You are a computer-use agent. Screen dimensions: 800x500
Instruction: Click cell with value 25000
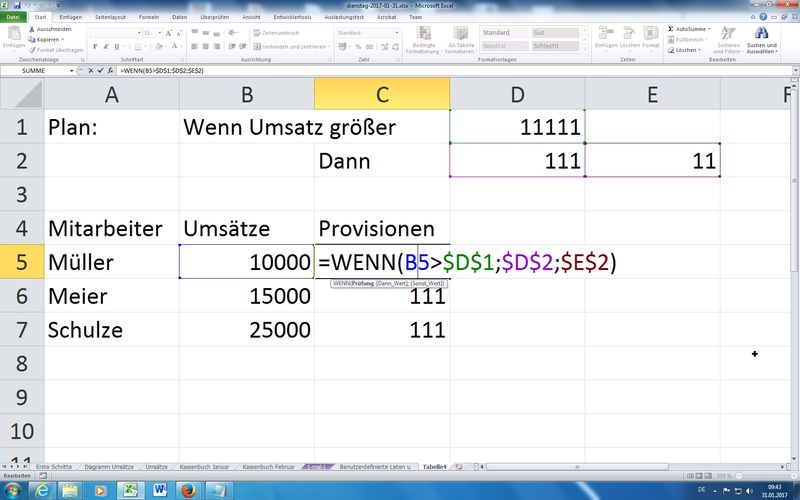pyautogui.click(x=247, y=330)
